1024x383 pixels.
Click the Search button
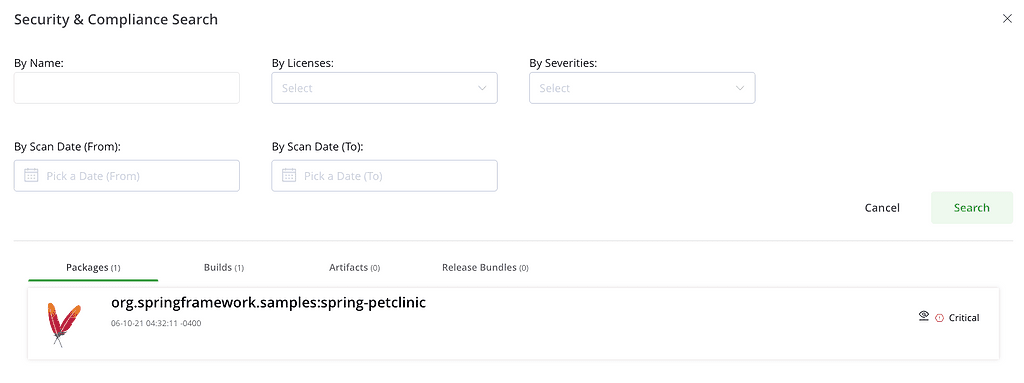[x=972, y=208]
